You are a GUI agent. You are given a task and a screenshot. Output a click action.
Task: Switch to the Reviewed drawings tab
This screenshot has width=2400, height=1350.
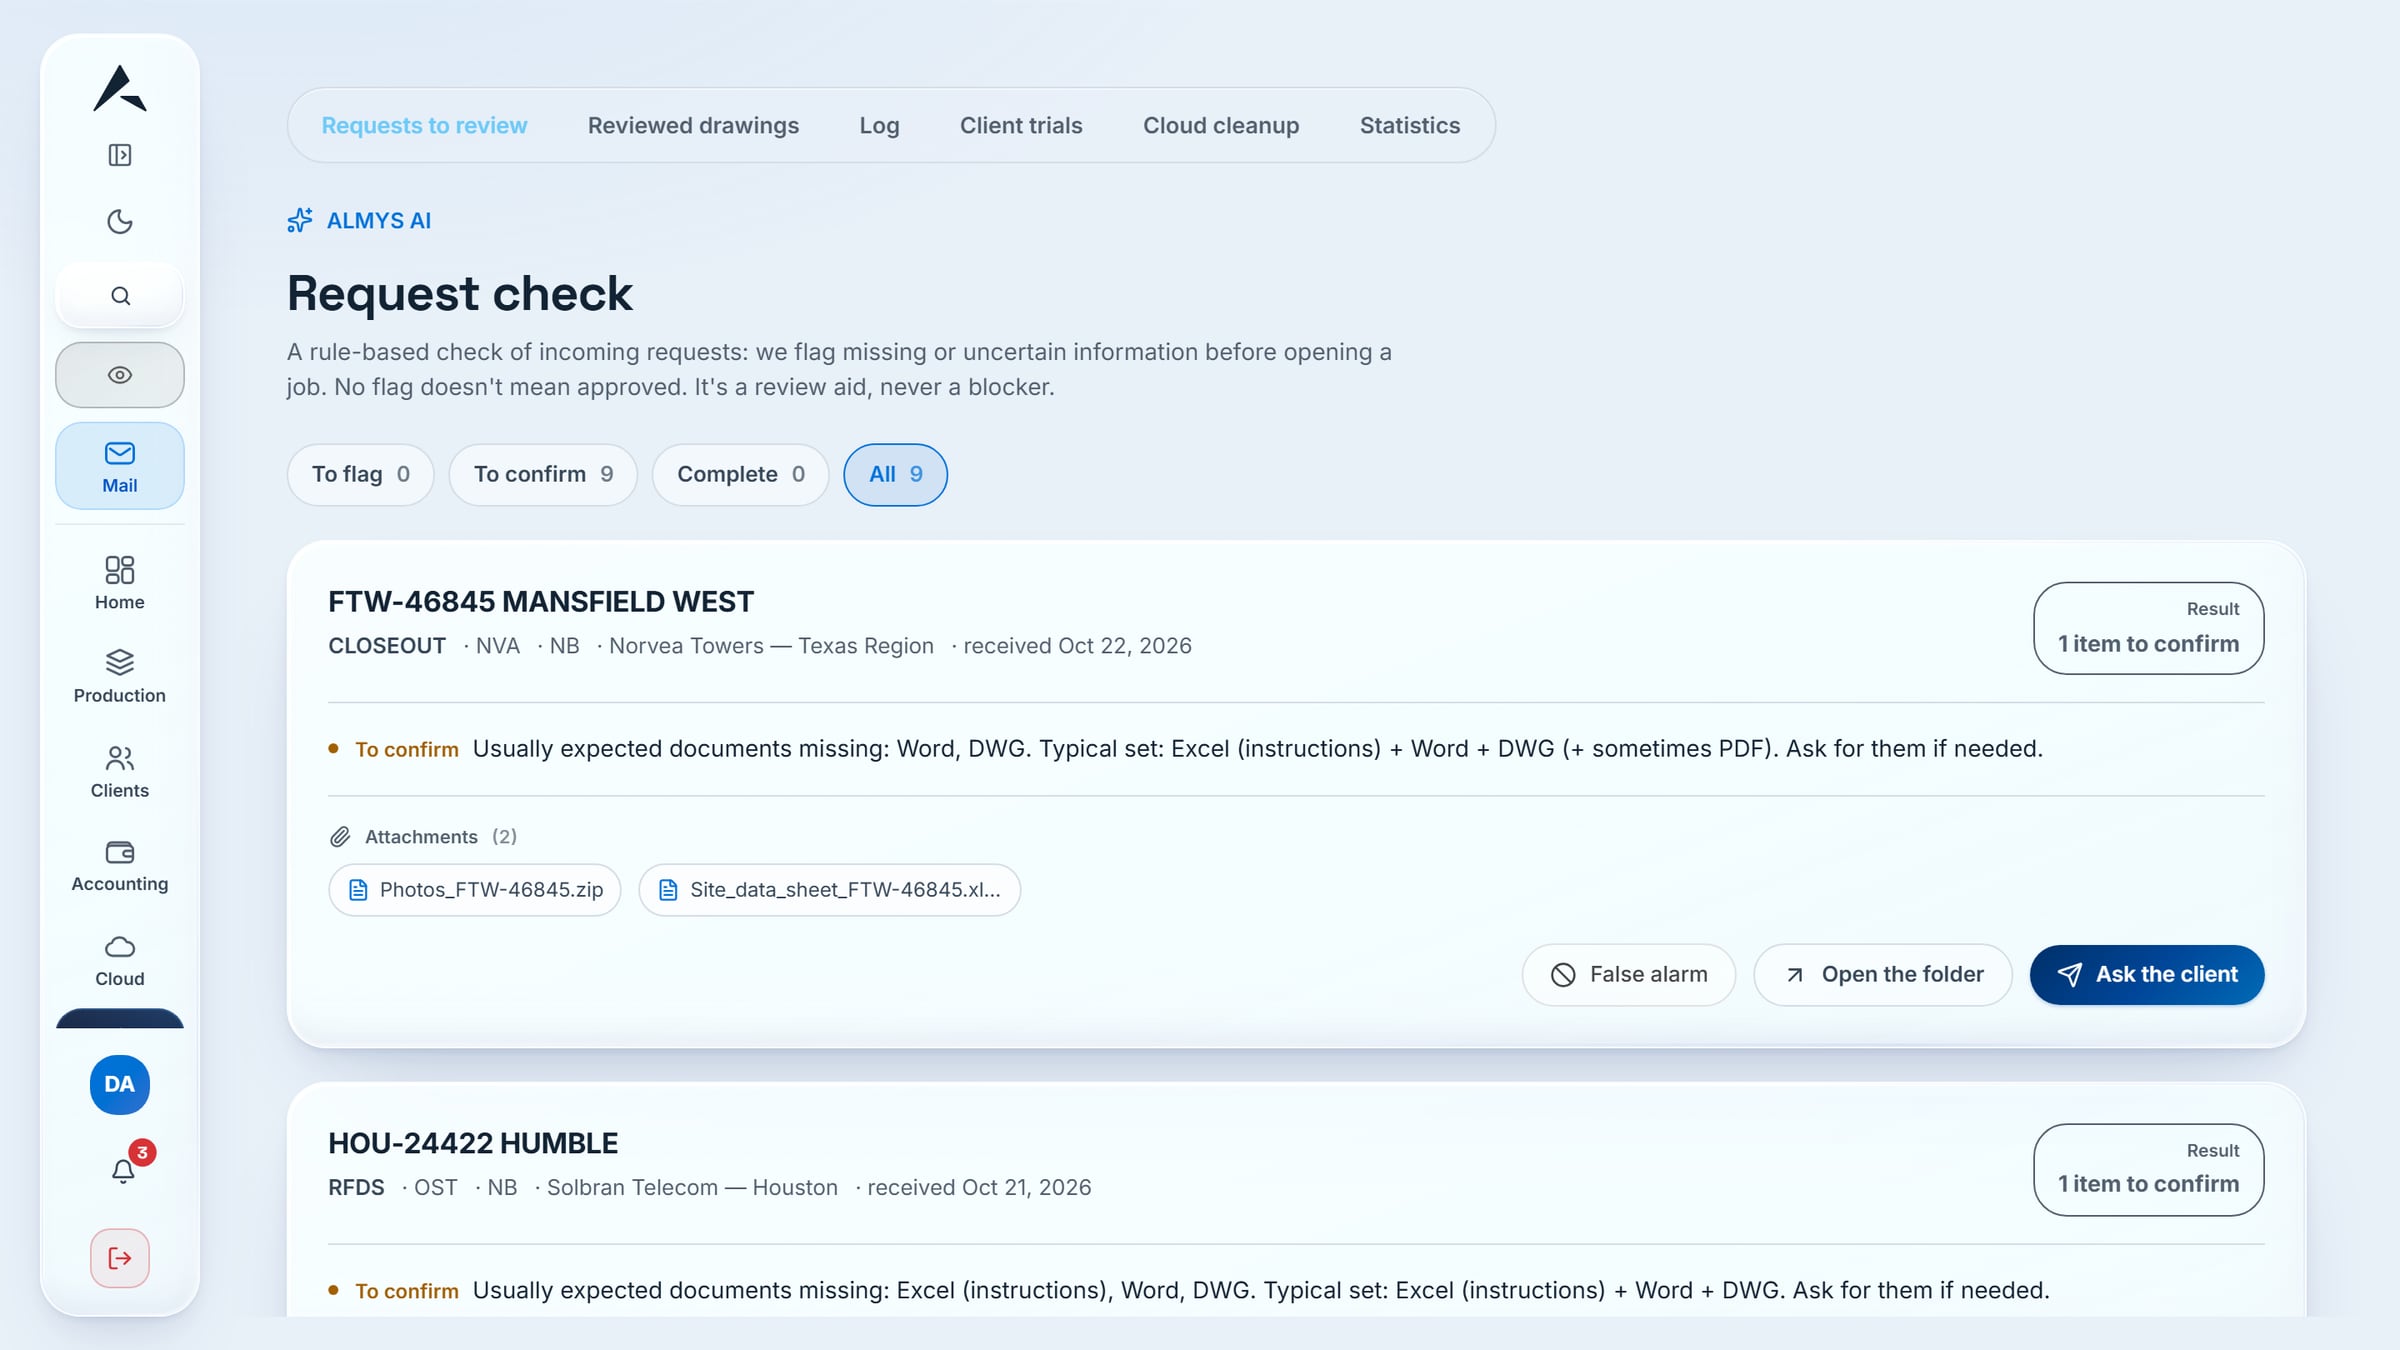tap(693, 126)
